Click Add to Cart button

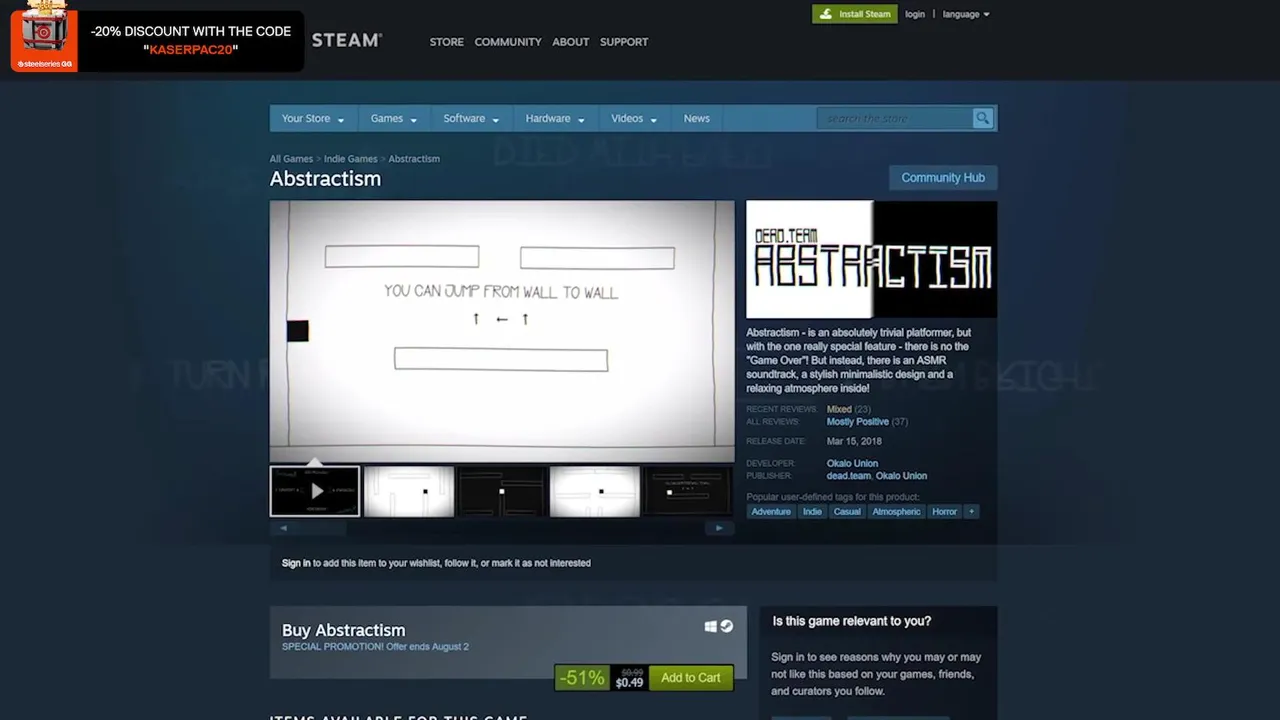pos(690,678)
